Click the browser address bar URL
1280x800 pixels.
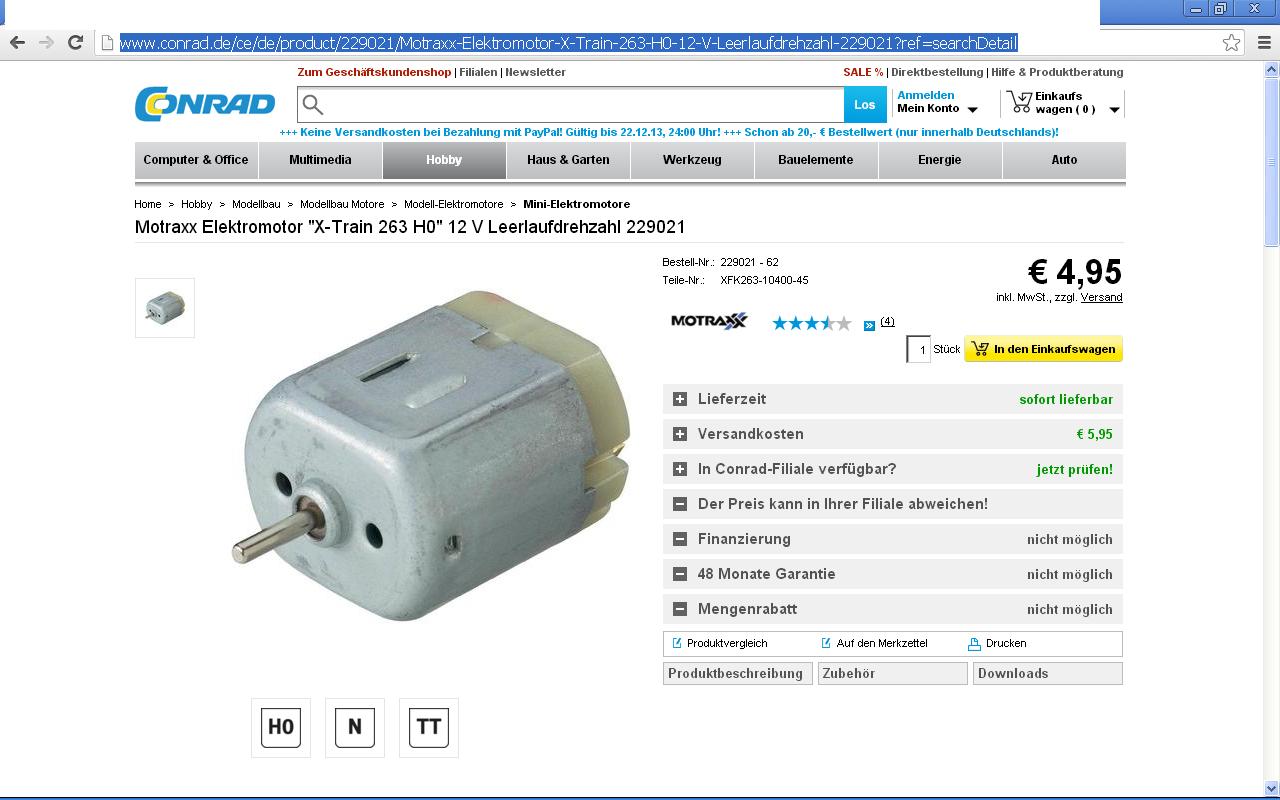[568, 42]
